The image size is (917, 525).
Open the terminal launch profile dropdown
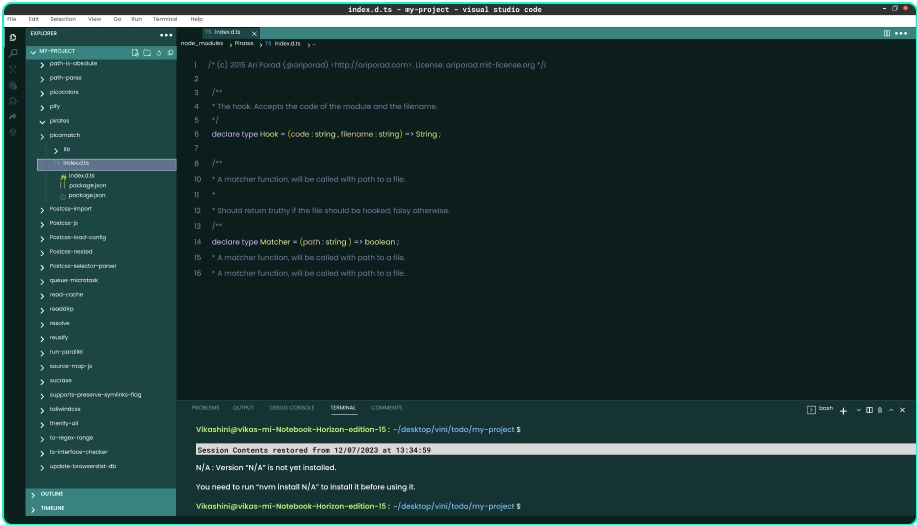pyautogui.click(x=859, y=410)
